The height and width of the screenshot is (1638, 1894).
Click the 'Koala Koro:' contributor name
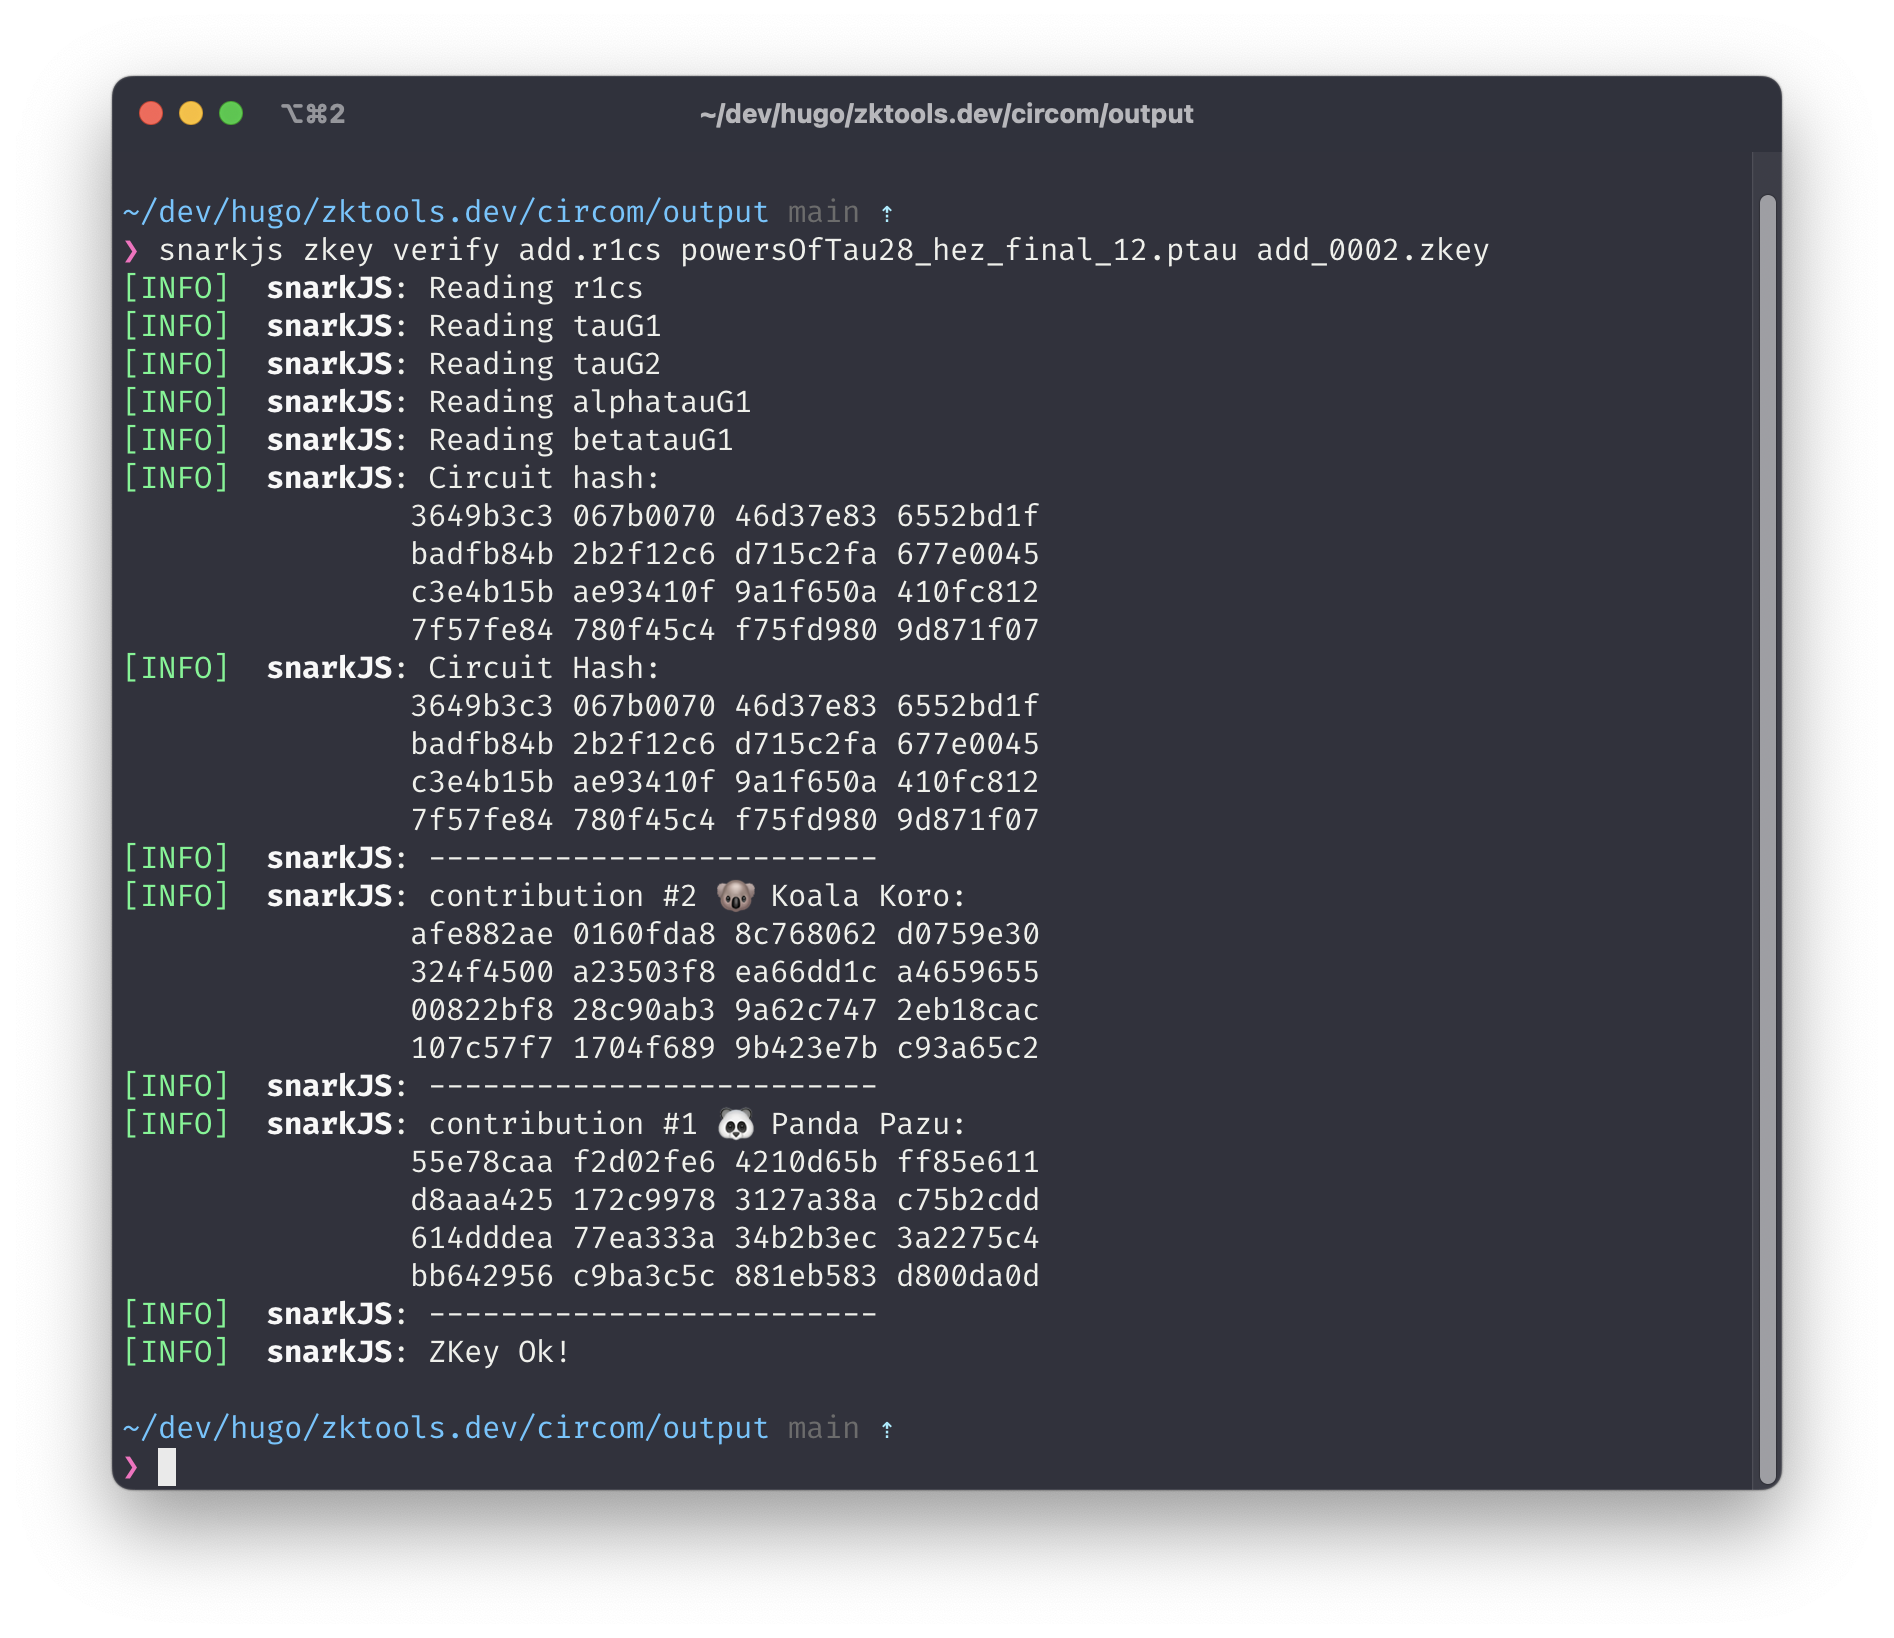point(868,896)
